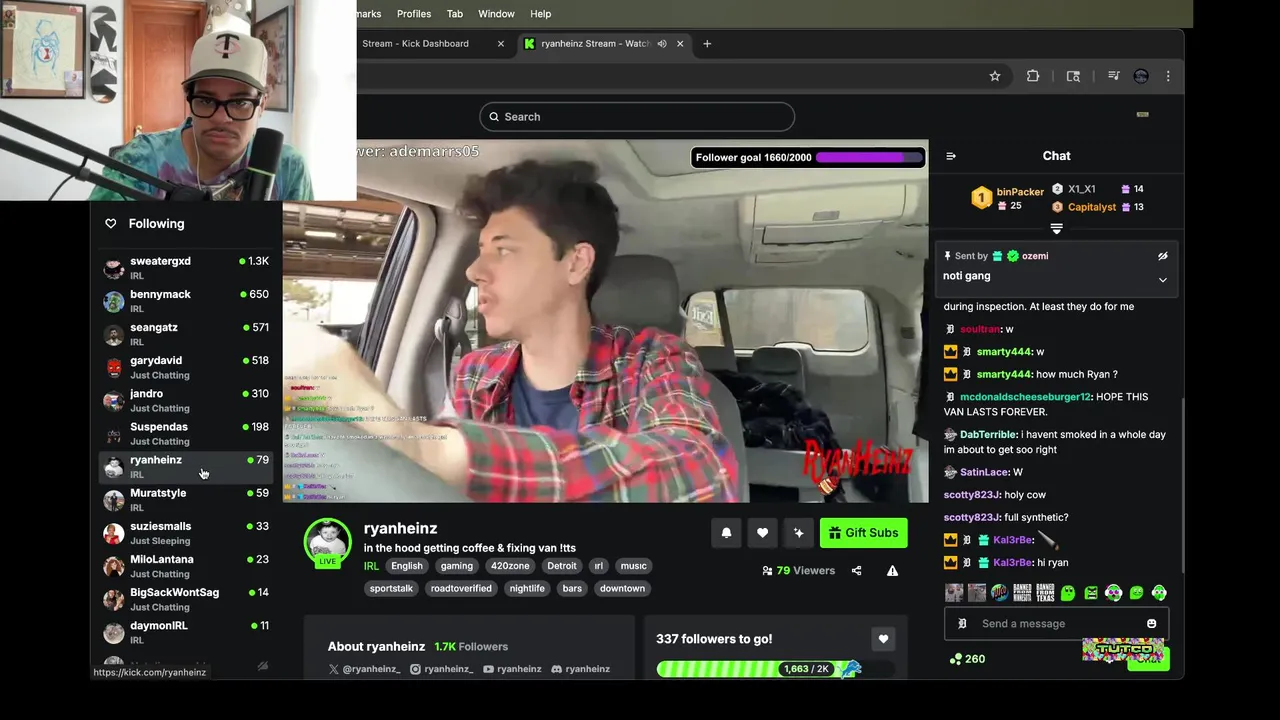The height and width of the screenshot is (720, 1280).
Task: Click the Following heart icon in sidebar
Action: pyautogui.click(x=111, y=224)
